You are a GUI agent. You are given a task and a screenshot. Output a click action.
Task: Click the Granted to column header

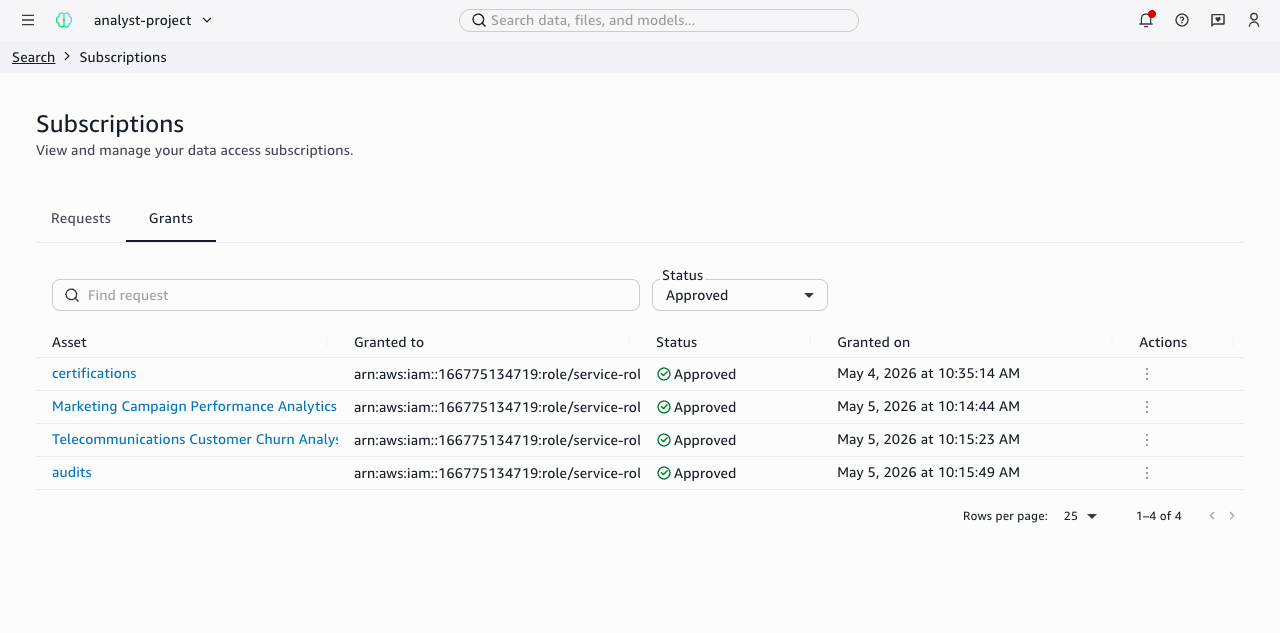pos(389,342)
